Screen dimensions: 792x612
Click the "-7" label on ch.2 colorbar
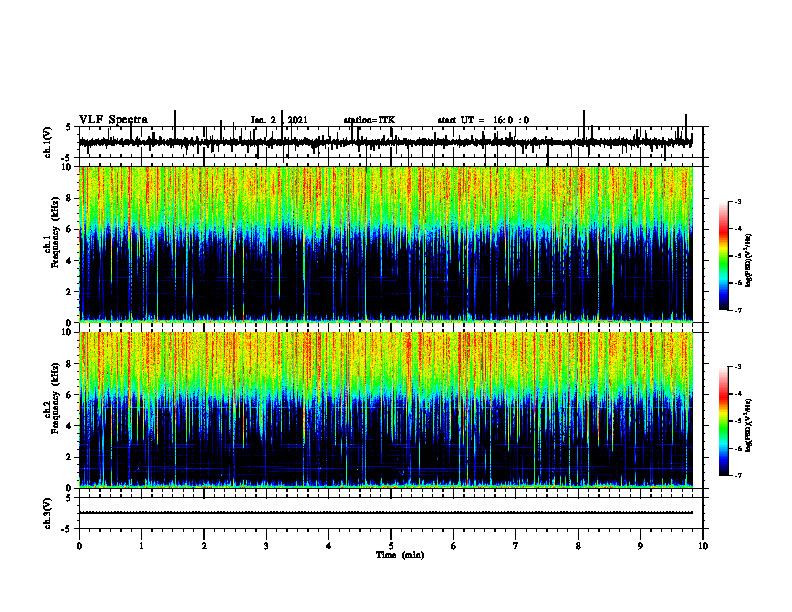coord(737,475)
